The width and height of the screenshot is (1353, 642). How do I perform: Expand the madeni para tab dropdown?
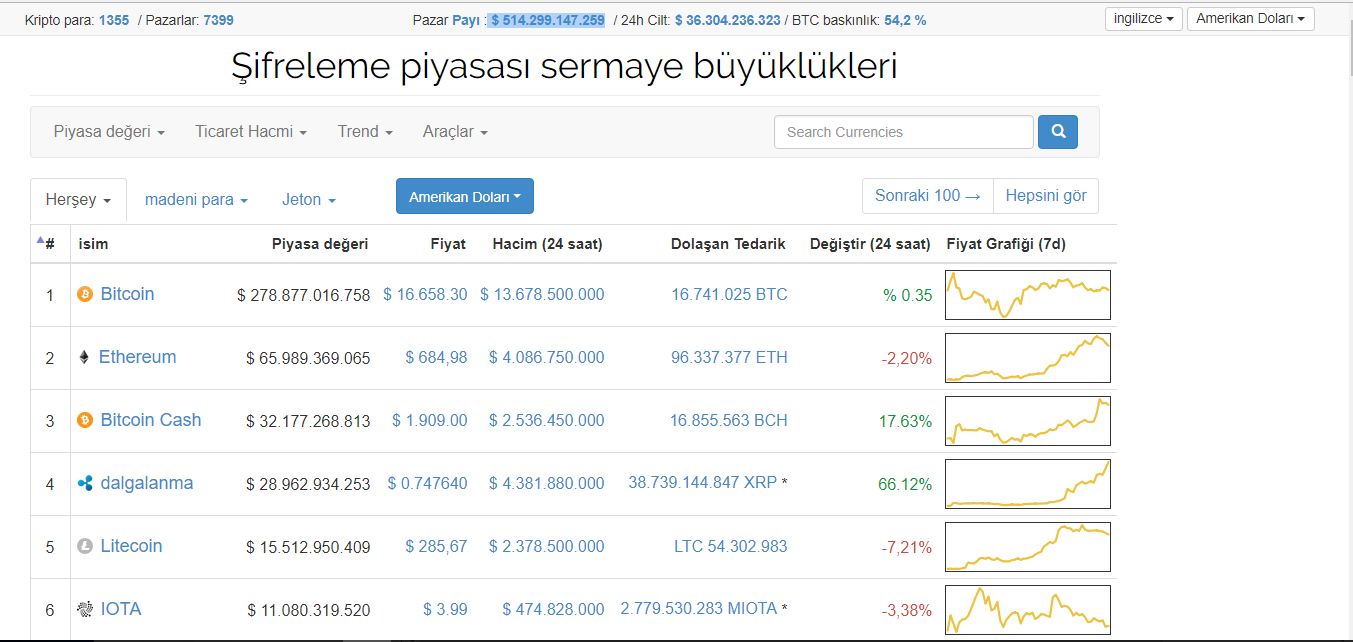point(196,200)
